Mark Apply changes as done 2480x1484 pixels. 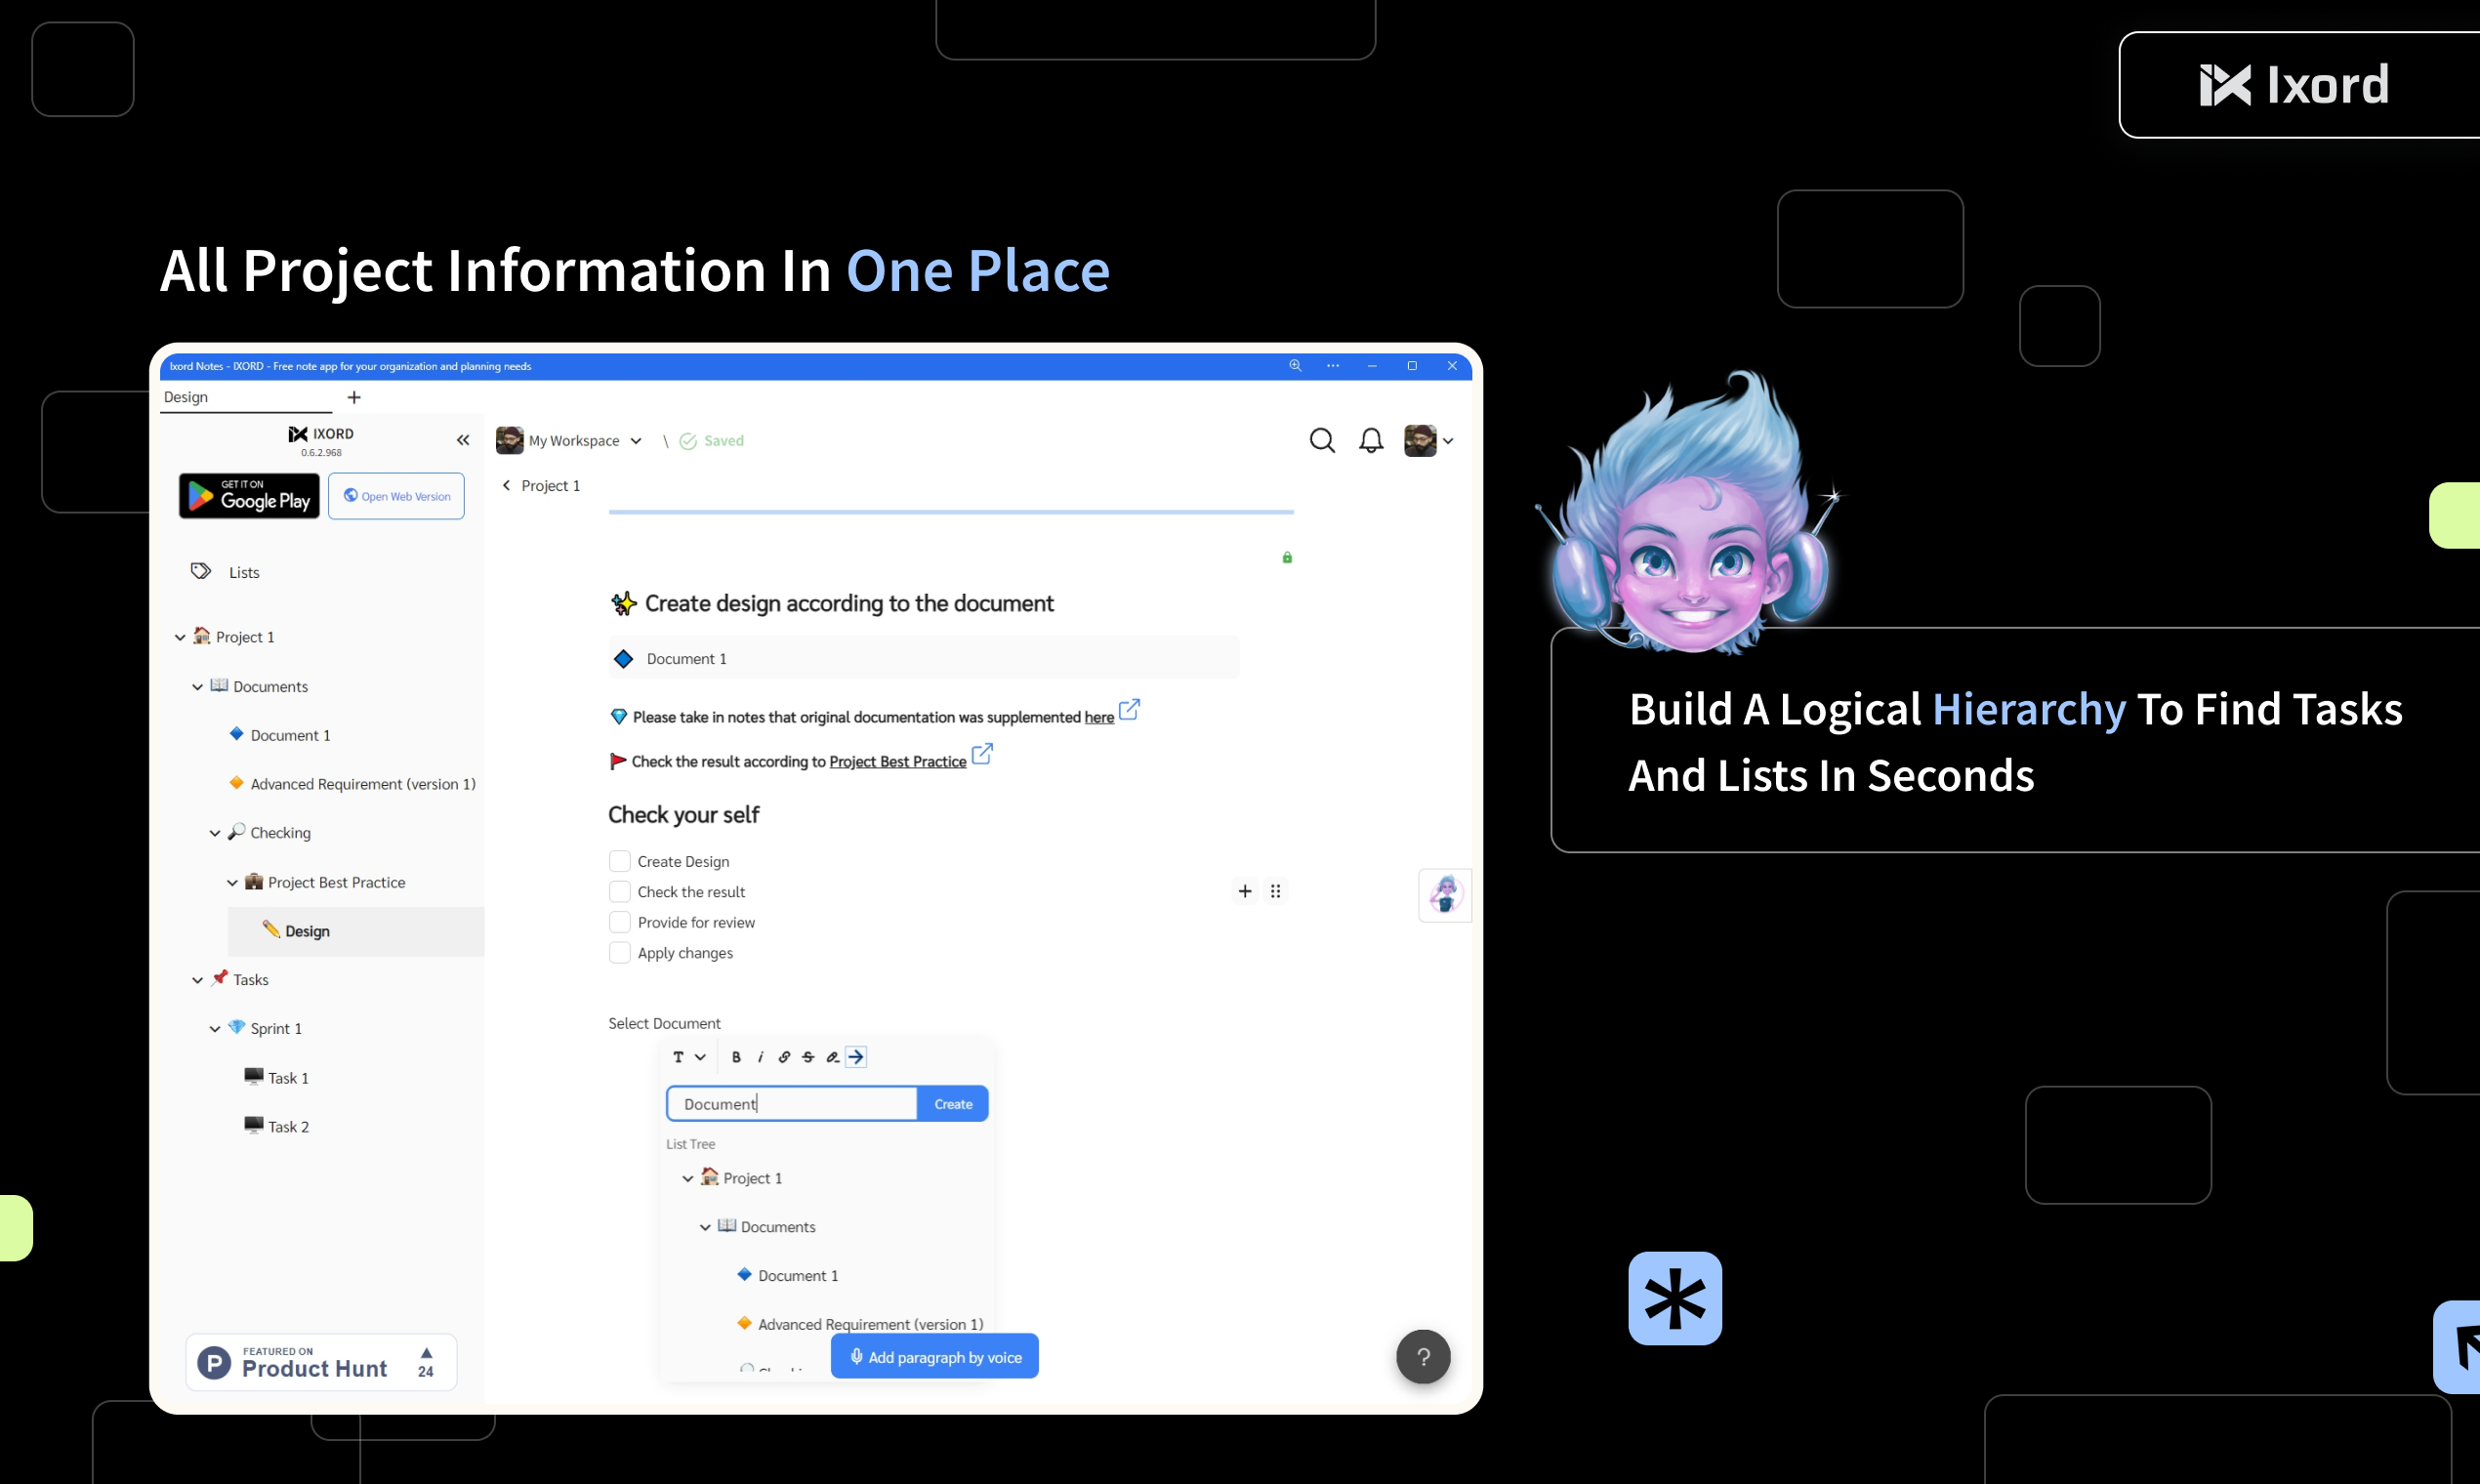click(620, 952)
